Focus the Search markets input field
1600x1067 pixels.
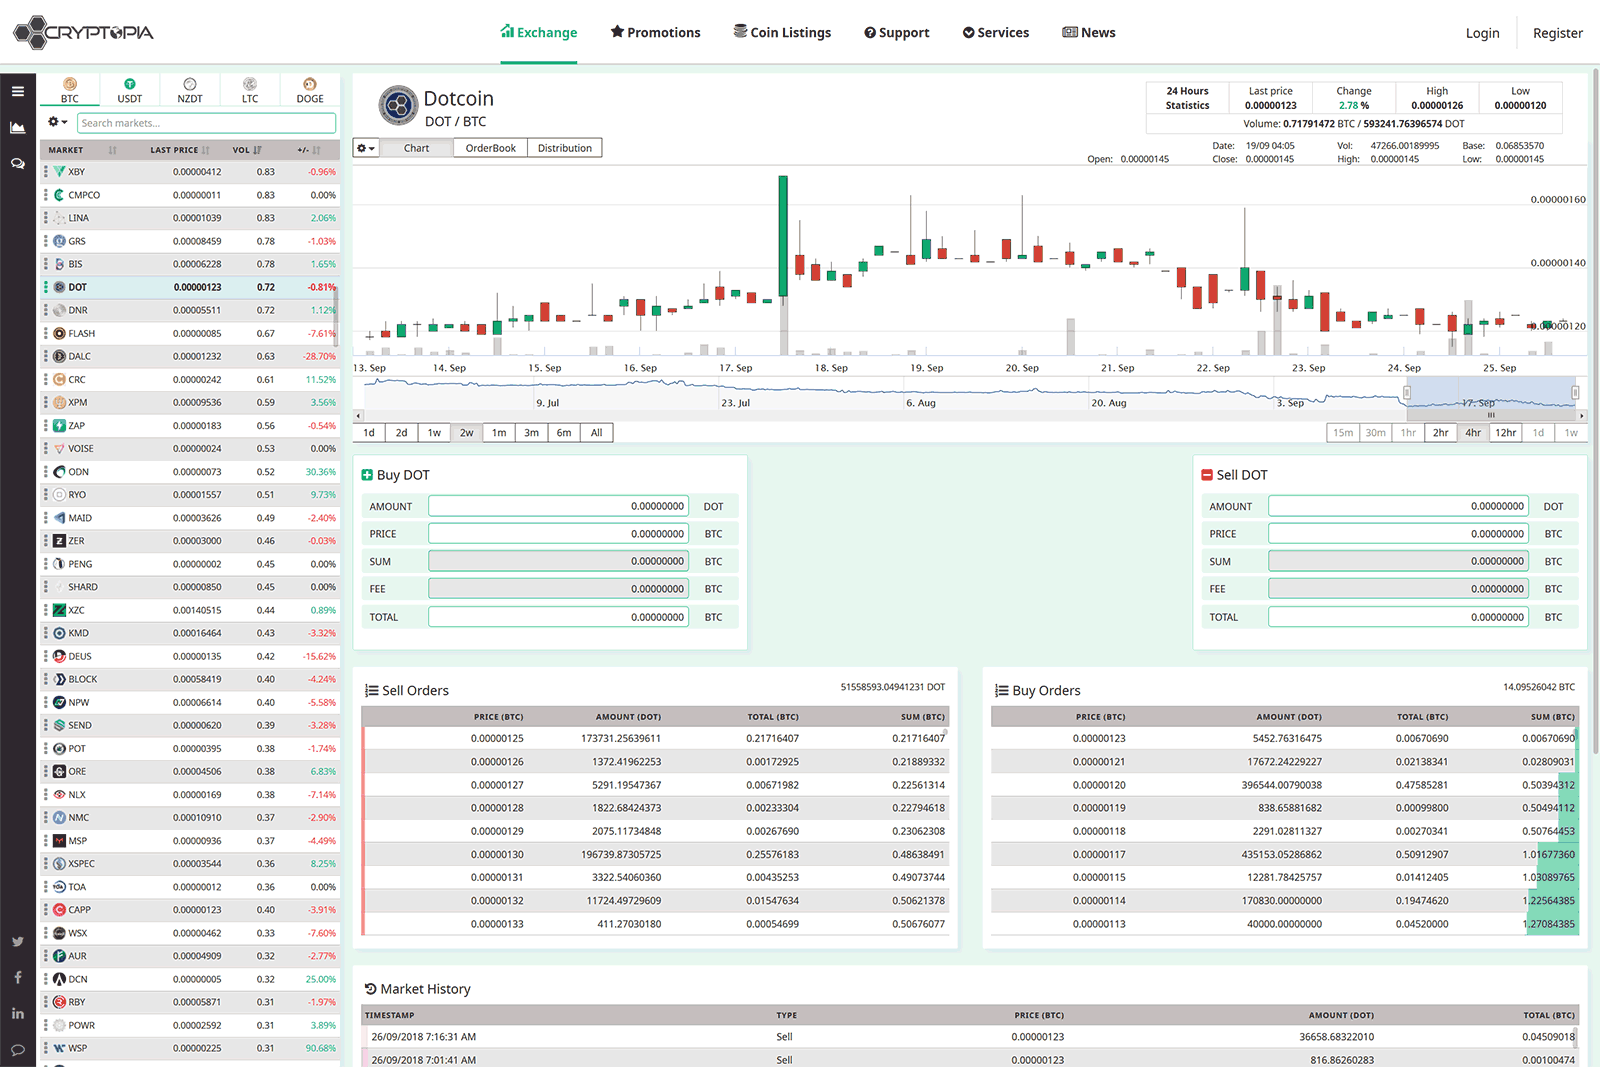206,123
